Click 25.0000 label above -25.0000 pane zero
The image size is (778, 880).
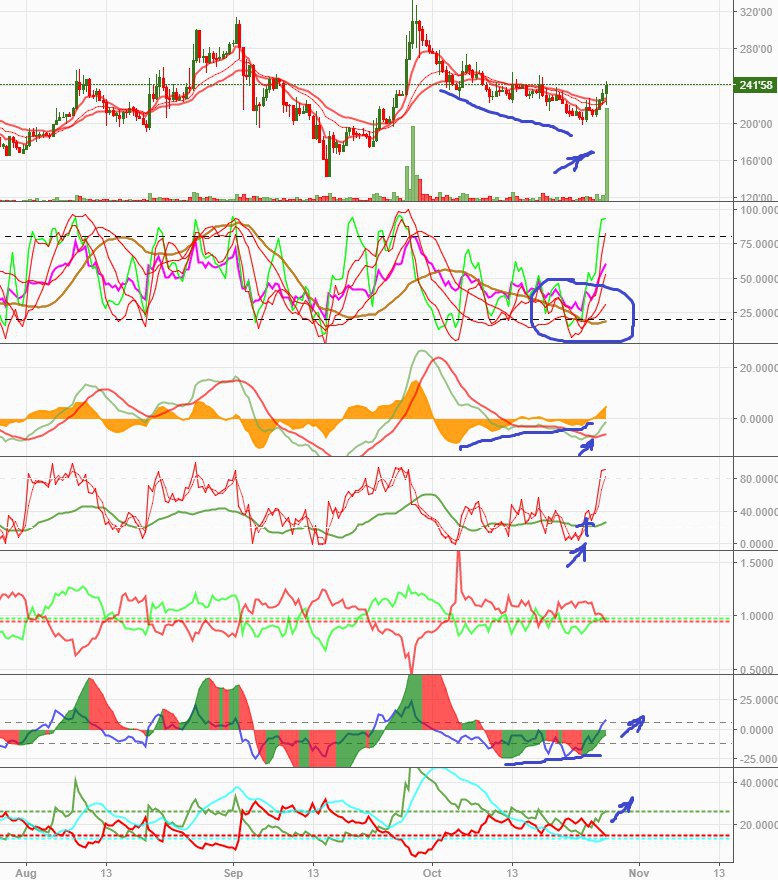(x=758, y=700)
